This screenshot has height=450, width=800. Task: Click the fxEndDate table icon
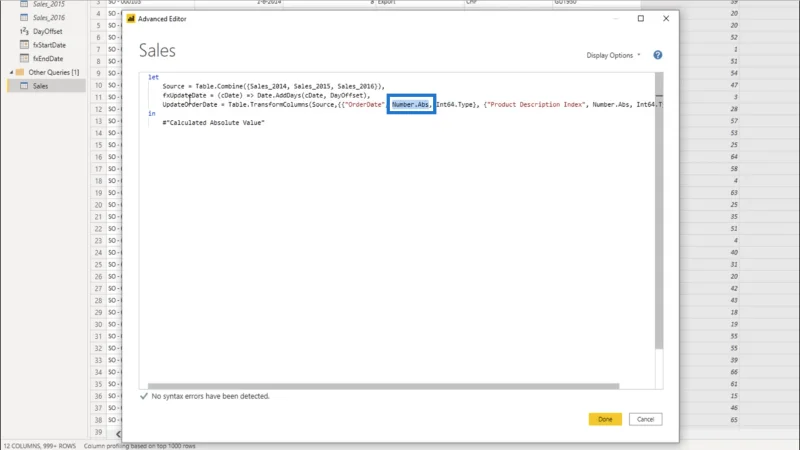tap(24, 59)
